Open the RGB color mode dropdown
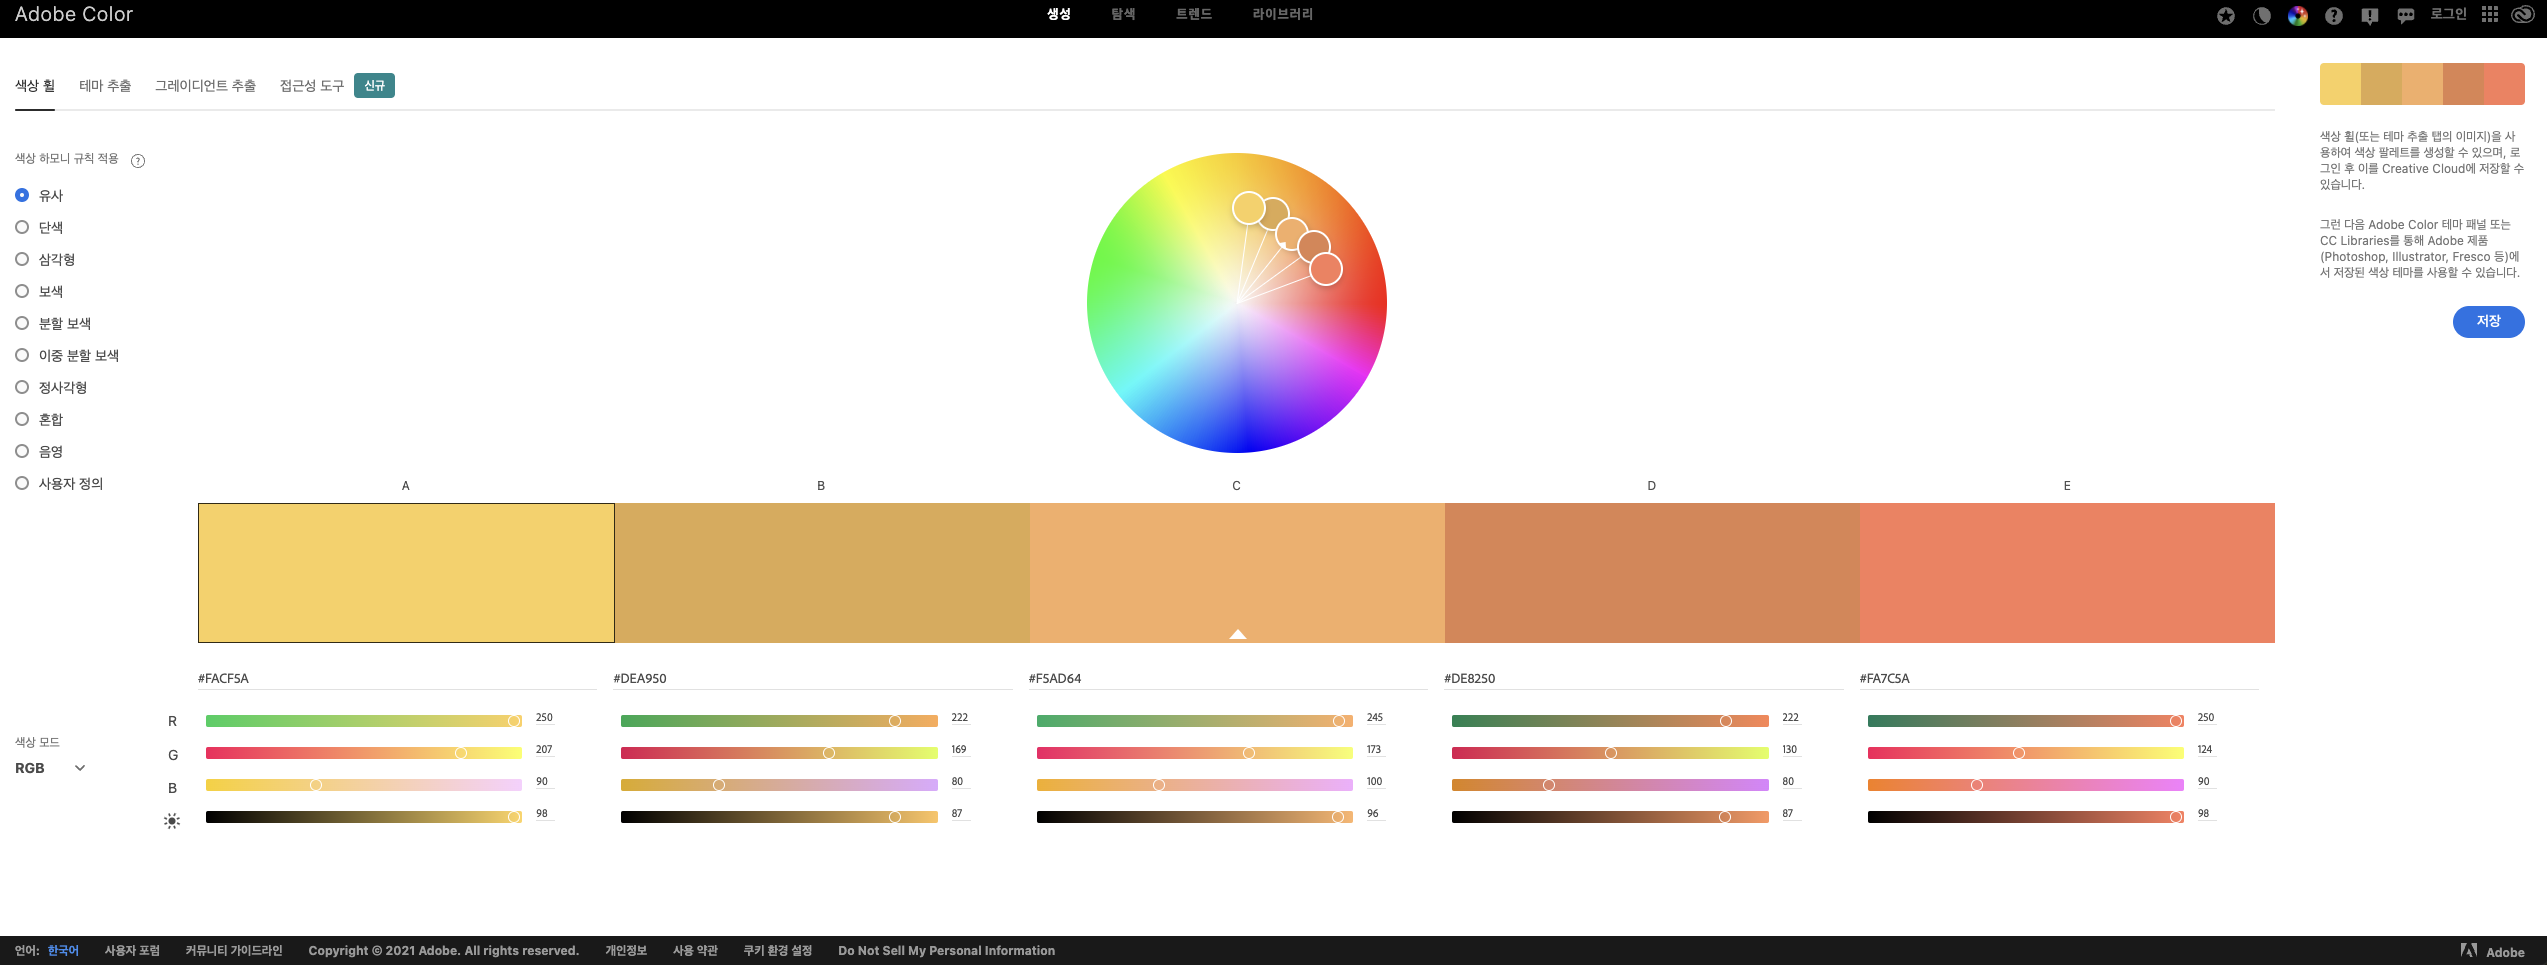 pyautogui.click(x=50, y=768)
